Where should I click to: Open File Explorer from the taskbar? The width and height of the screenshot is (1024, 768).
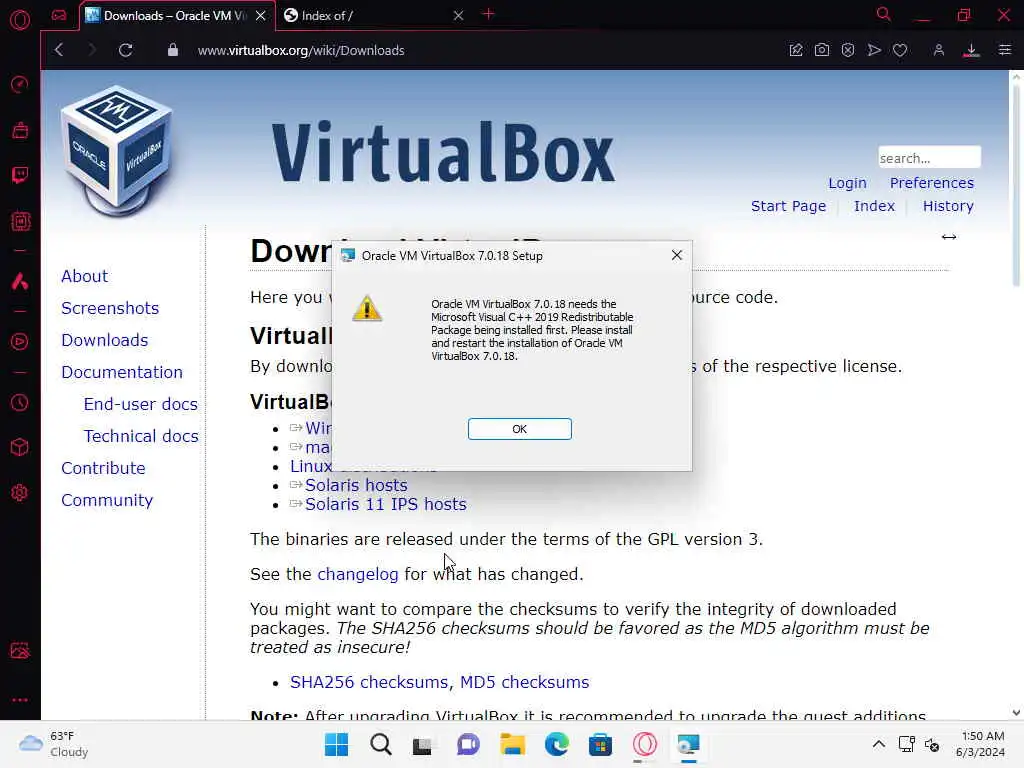[513, 744]
